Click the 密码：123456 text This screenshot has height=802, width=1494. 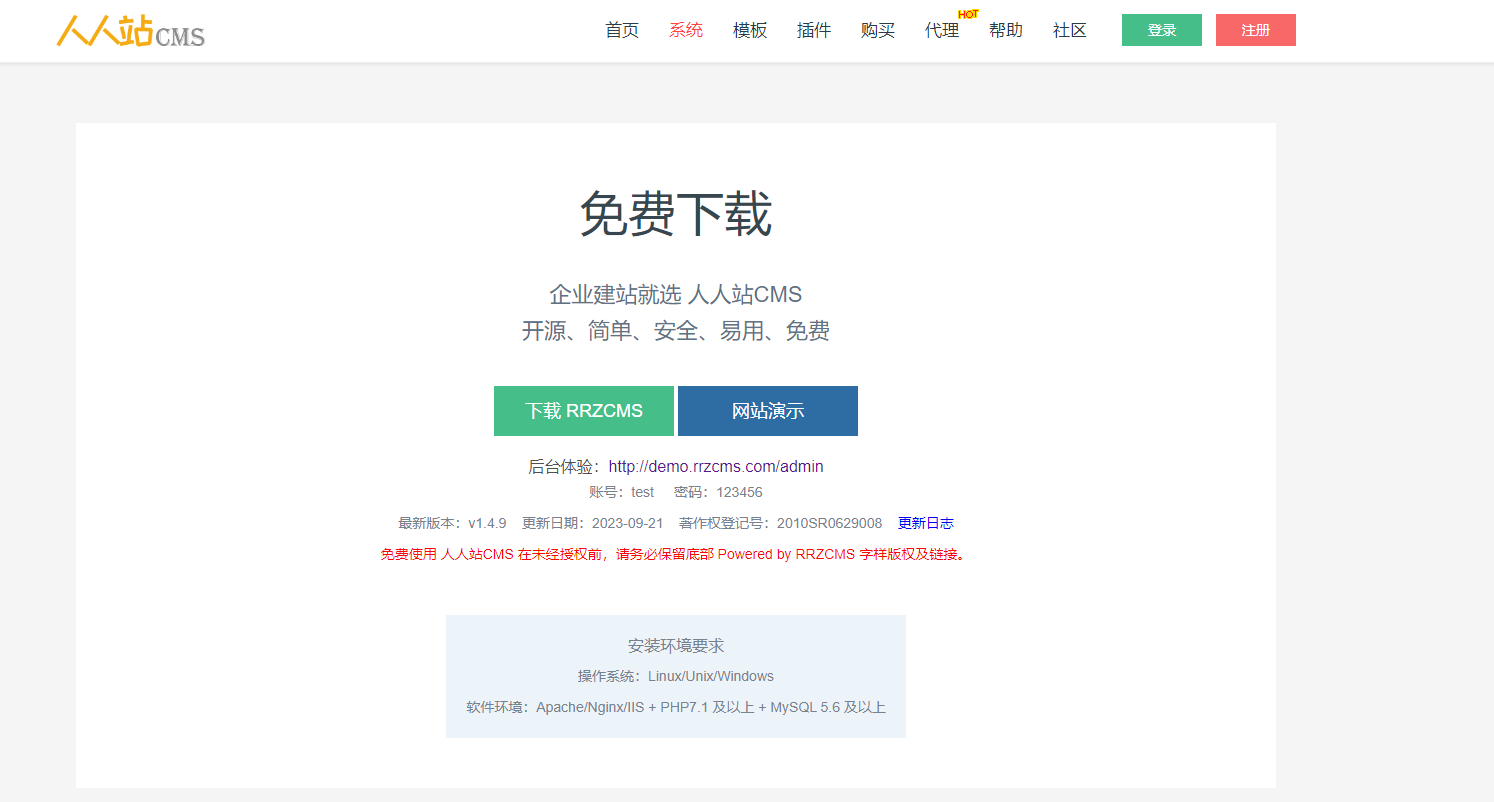click(718, 492)
